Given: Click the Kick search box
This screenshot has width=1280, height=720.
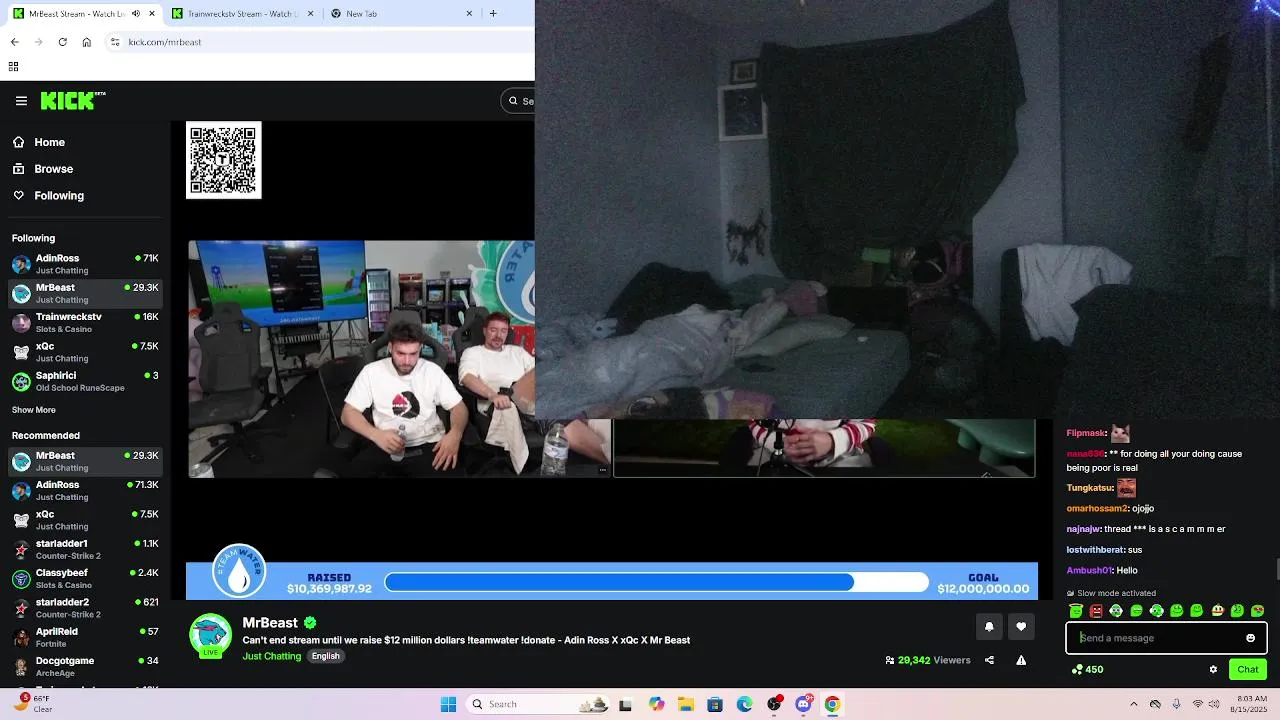Looking at the screenshot, I should [518, 100].
